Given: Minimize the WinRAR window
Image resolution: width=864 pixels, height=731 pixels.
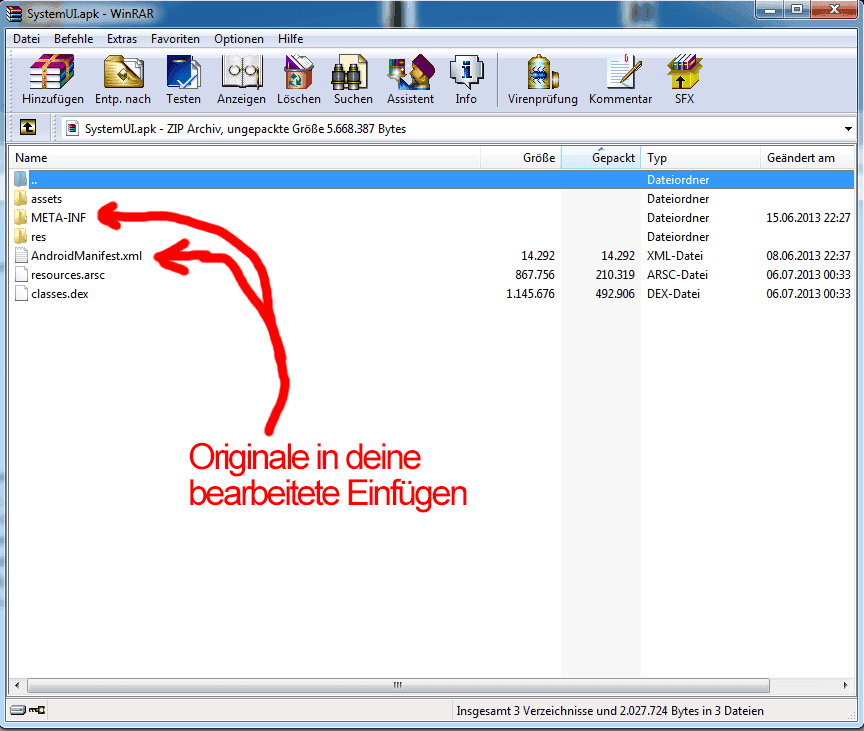Looking at the screenshot, I should tap(770, 9).
